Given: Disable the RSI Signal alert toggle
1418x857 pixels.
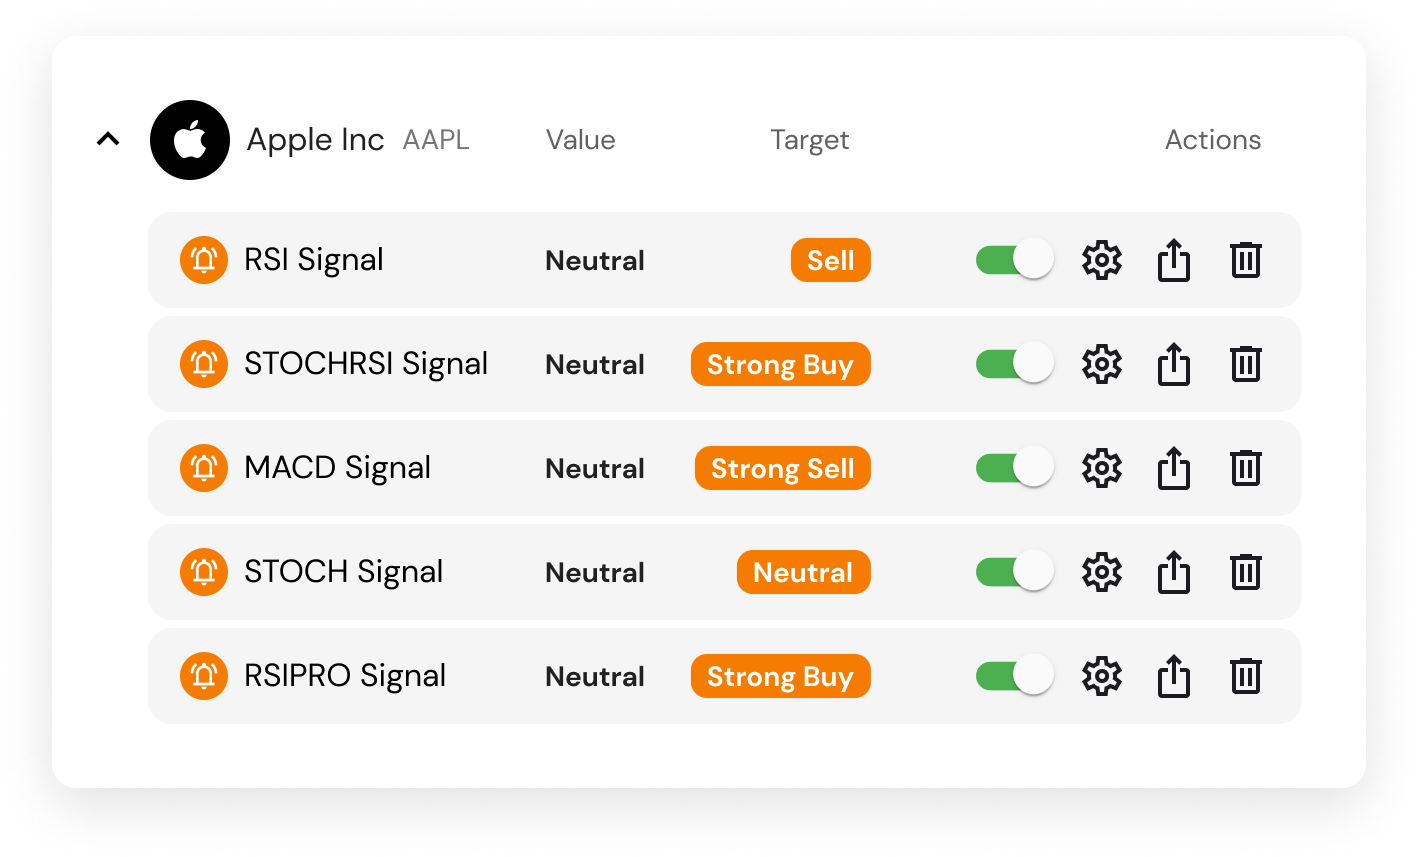Looking at the screenshot, I should 1013,259.
